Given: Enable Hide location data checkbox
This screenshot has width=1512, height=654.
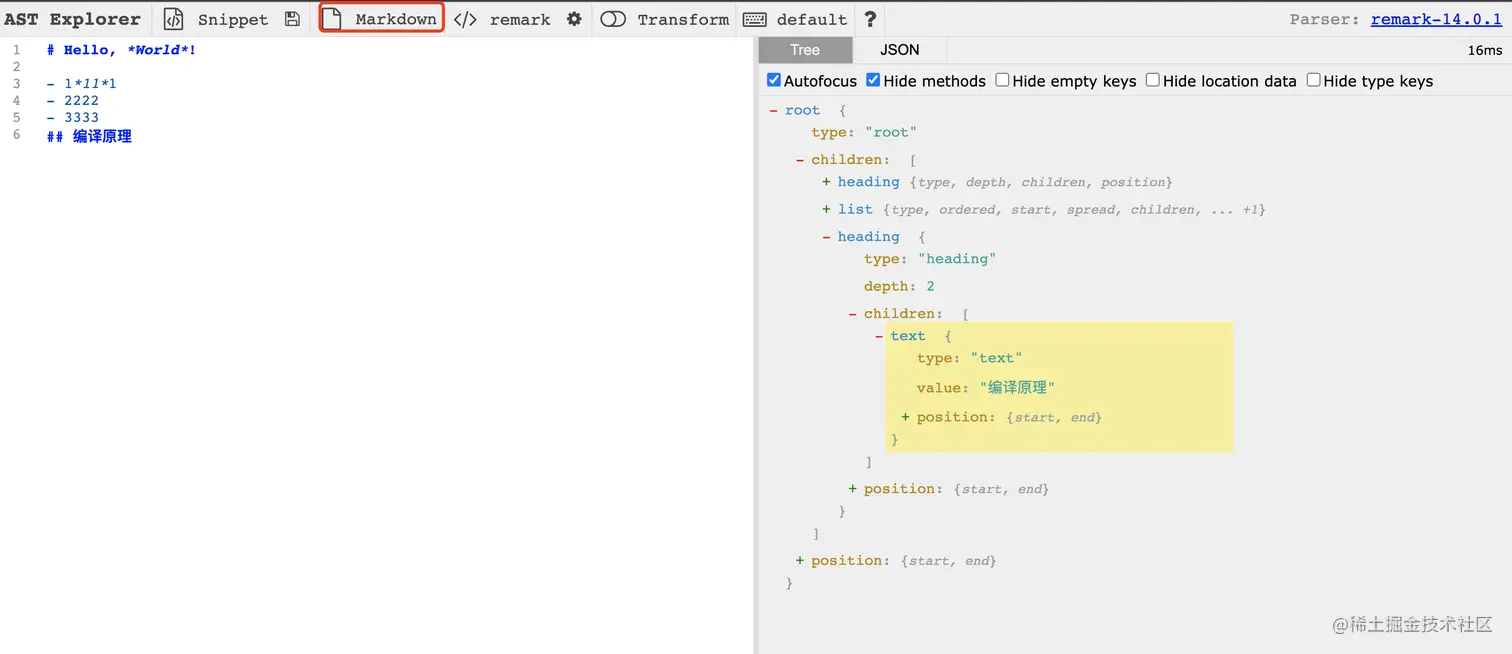Looking at the screenshot, I should [1153, 80].
